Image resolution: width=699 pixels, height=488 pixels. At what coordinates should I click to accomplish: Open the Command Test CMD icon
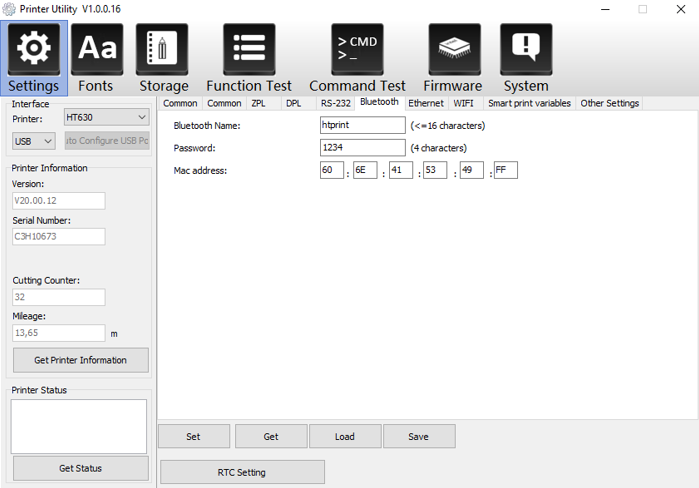pos(357,48)
